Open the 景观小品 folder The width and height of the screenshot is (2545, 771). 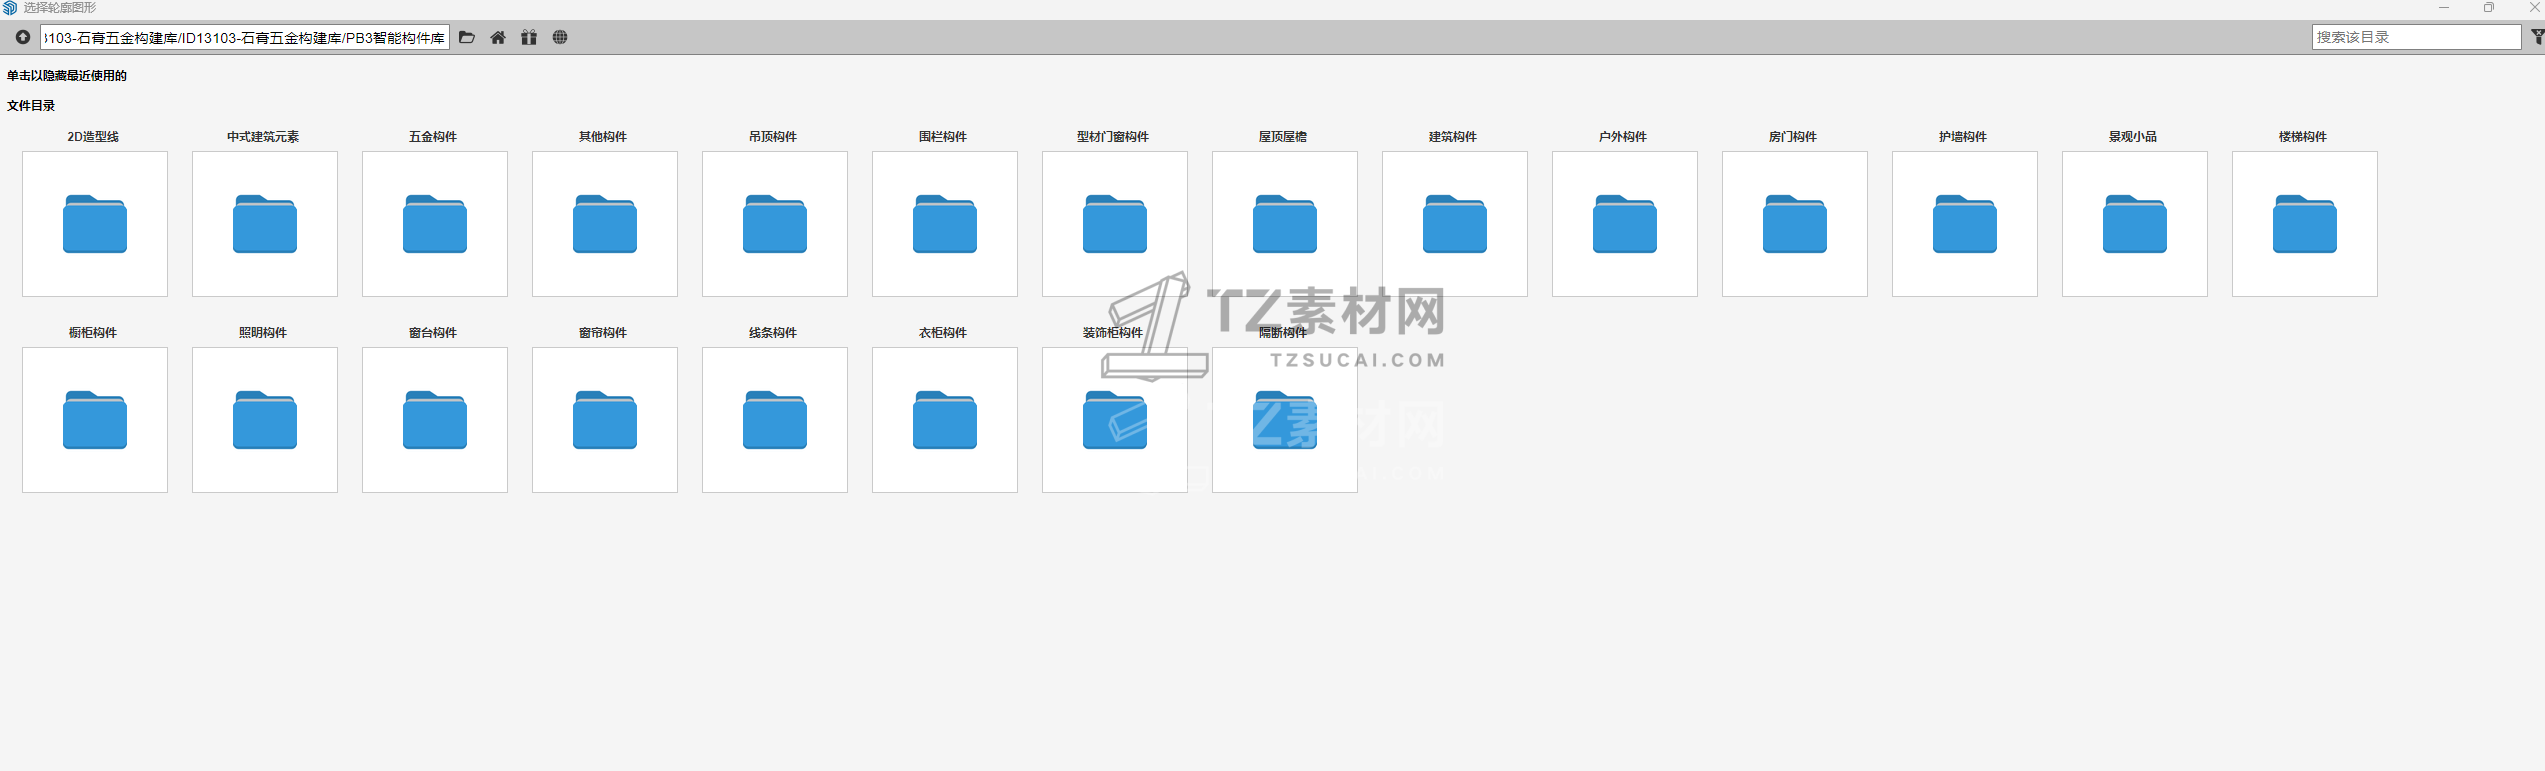2135,224
